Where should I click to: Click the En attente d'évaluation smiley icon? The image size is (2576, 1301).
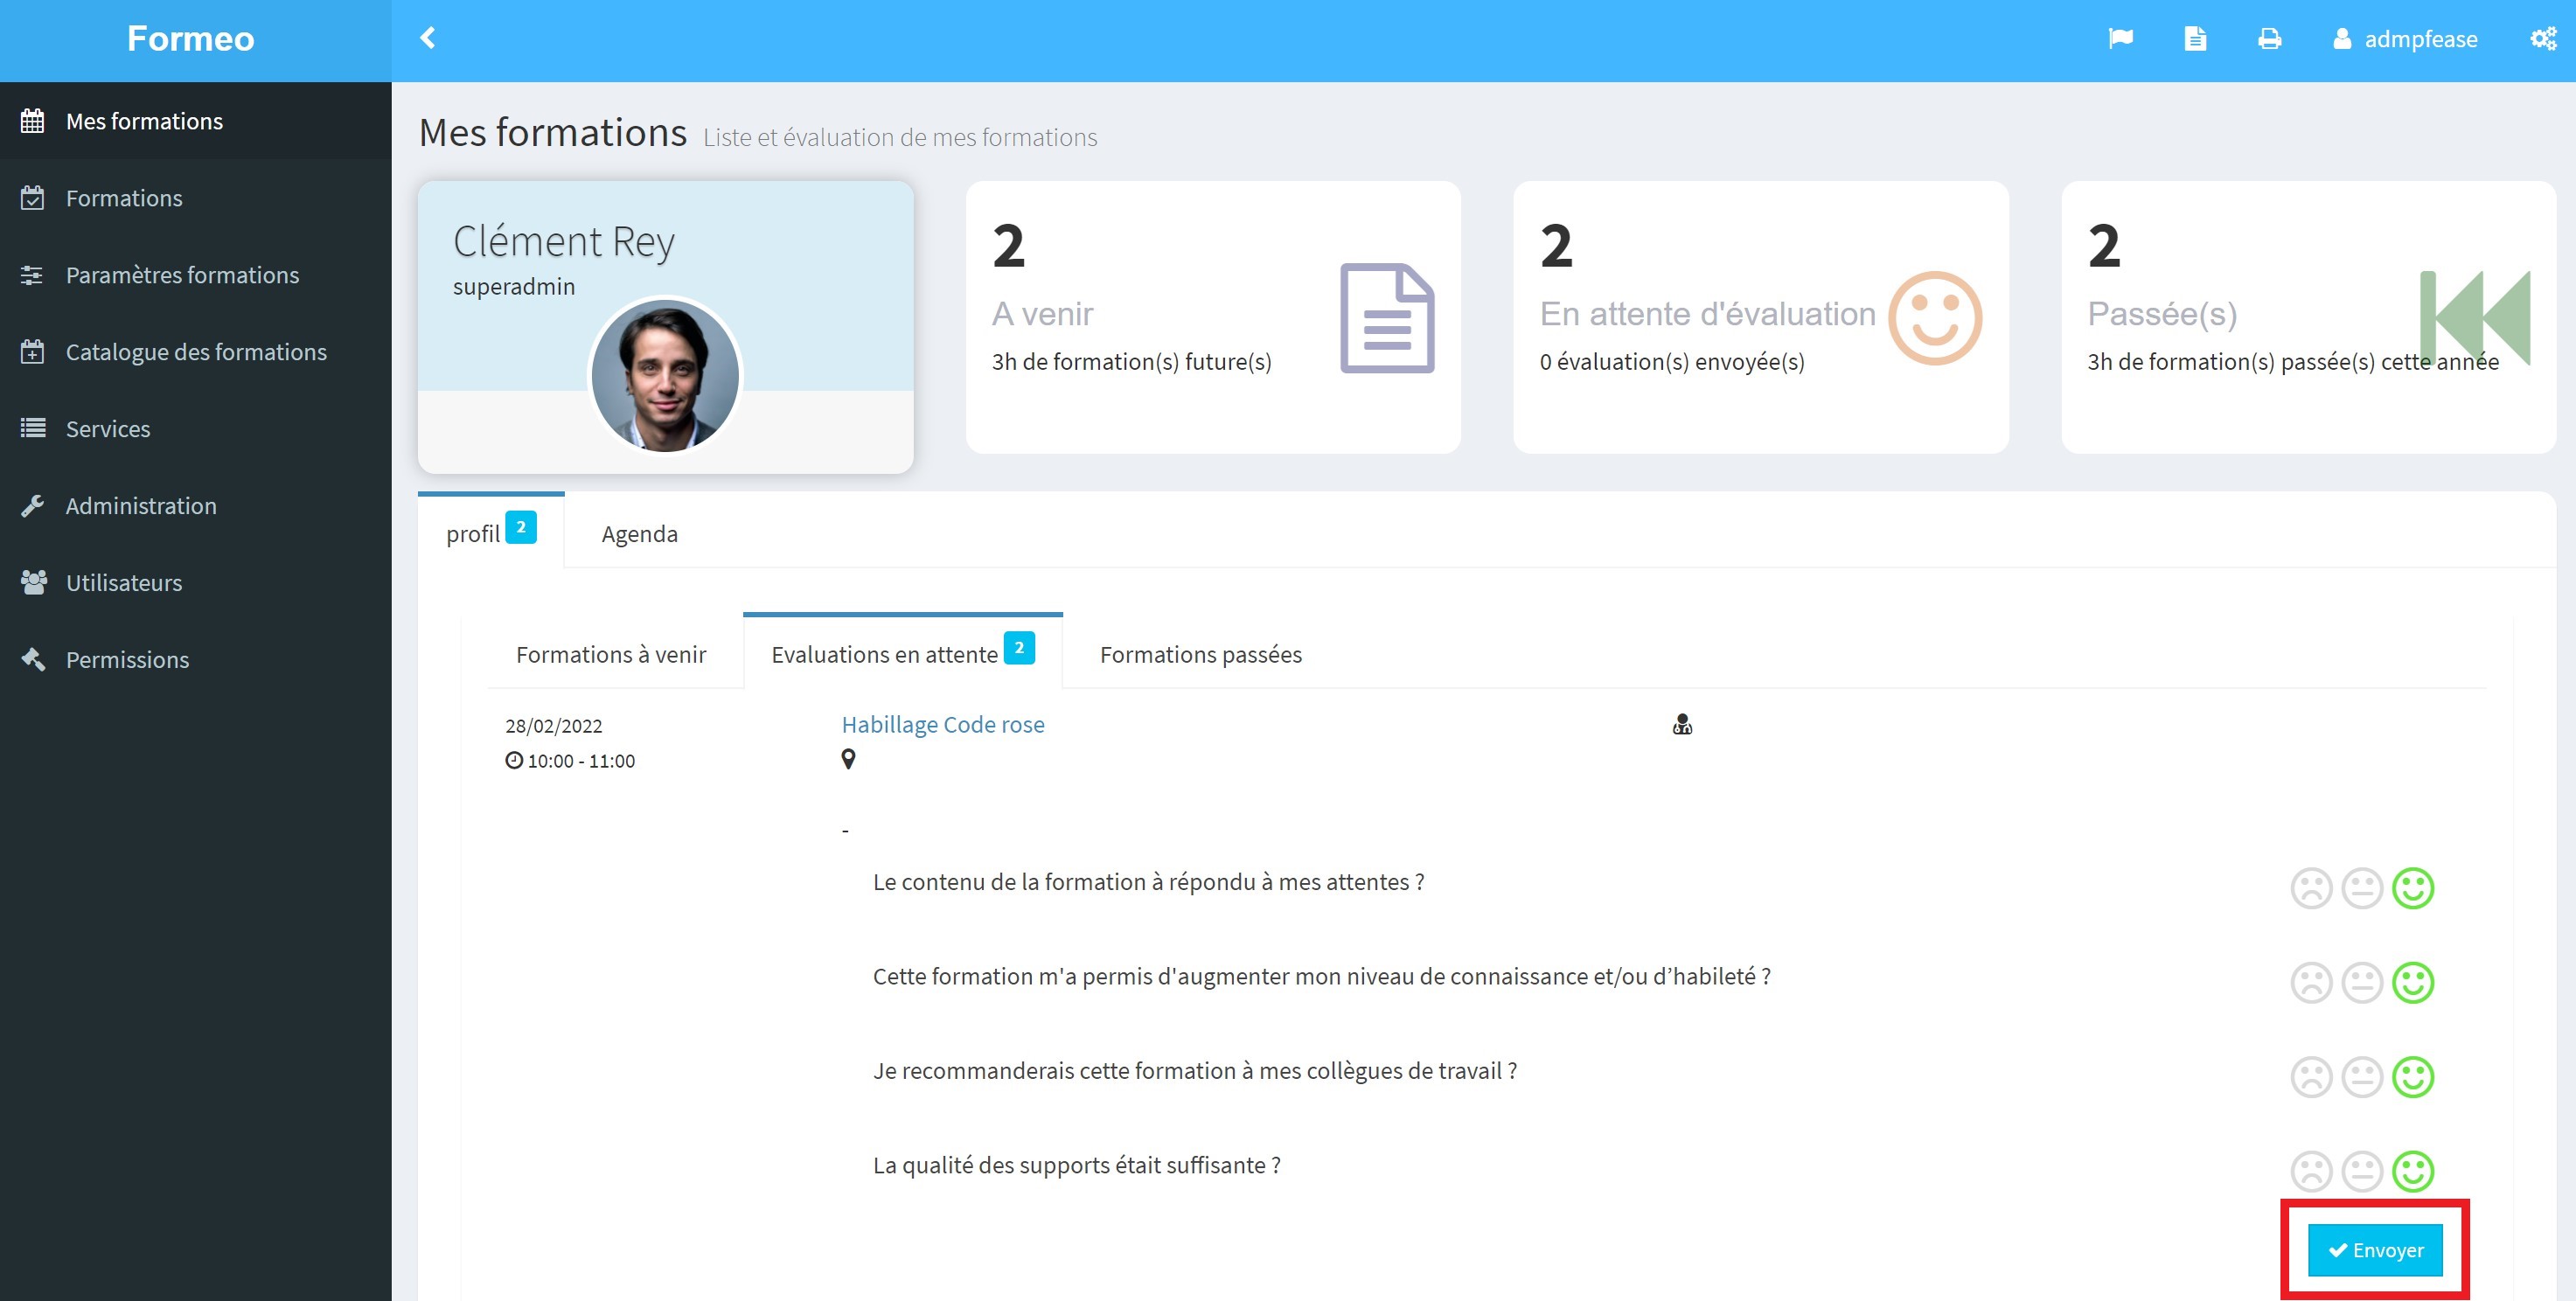tap(1934, 318)
